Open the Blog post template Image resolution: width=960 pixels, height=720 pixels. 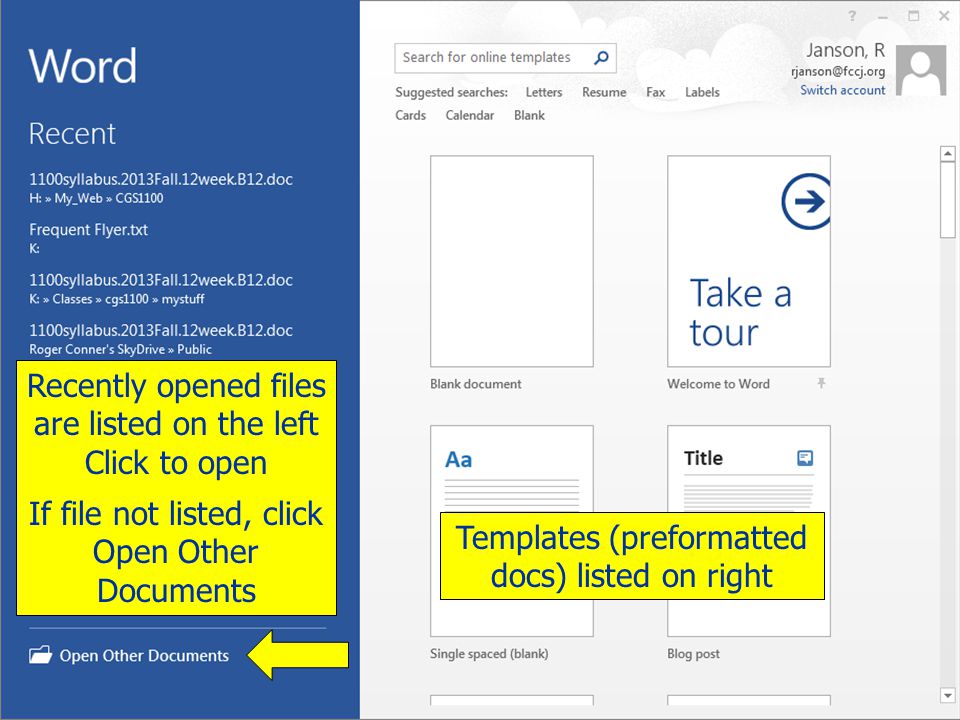click(749, 531)
